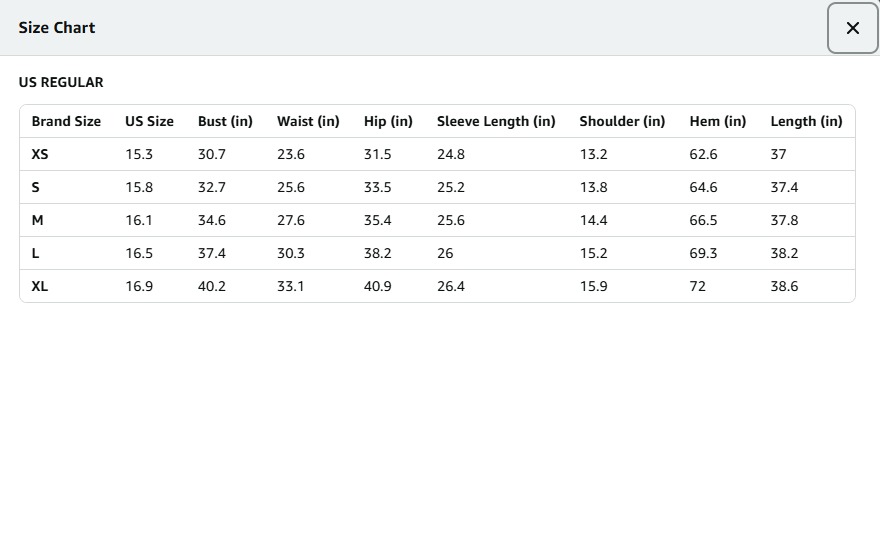Screen dimensions: 880x538
Task: Select the Shoulder (in) column header
Action: click(622, 121)
